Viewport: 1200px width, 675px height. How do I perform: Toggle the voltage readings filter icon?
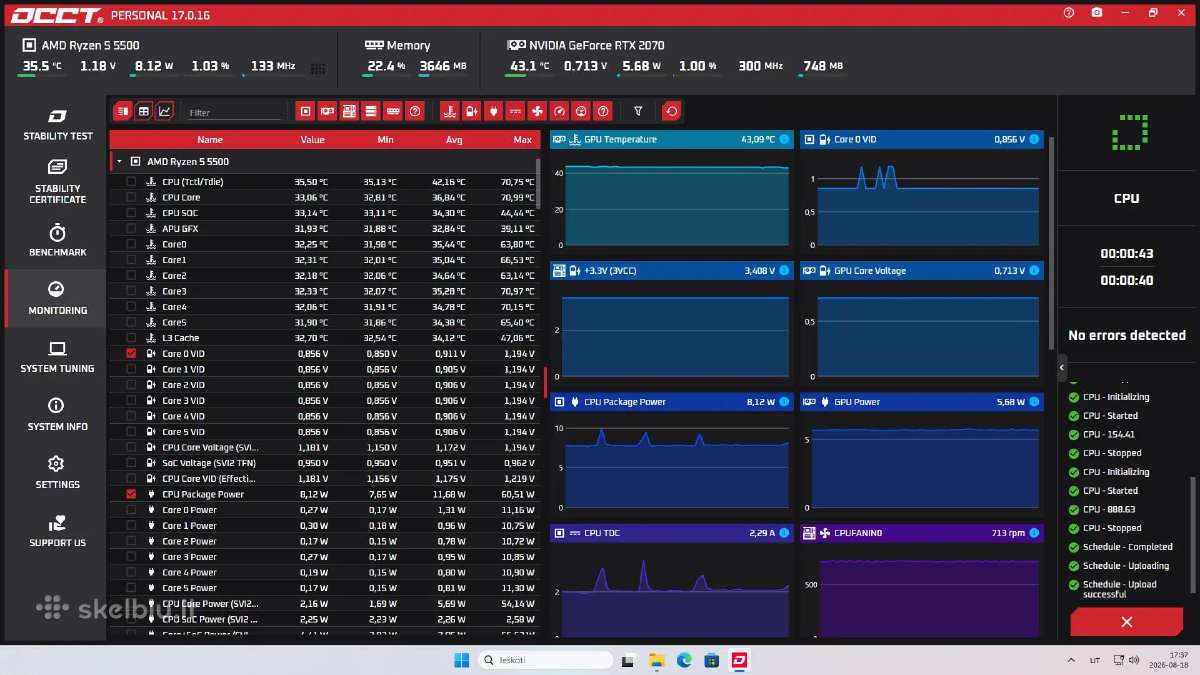click(471, 111)
